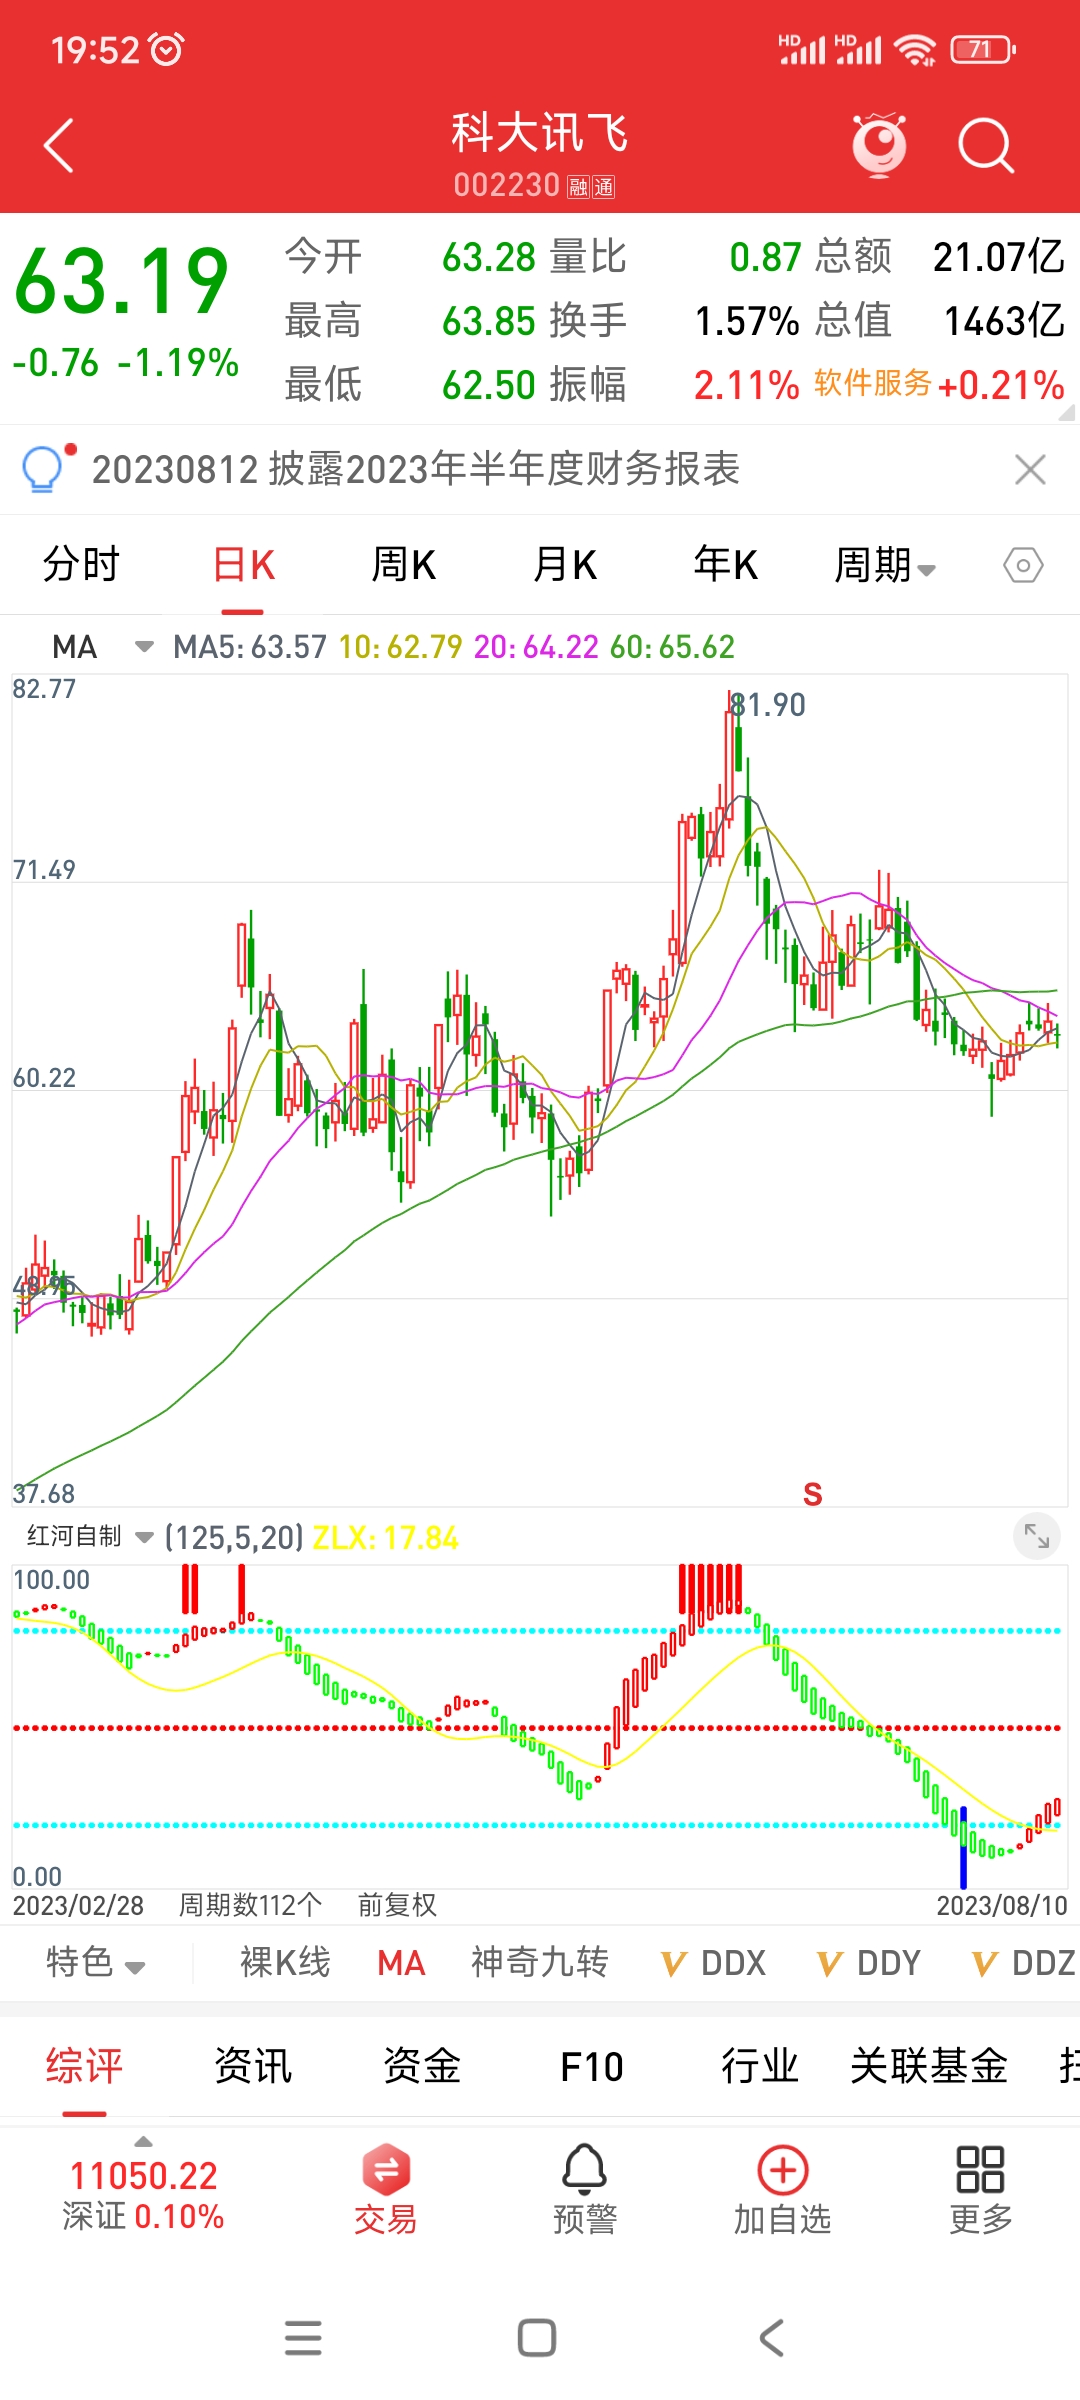Tap the 融通 margin tag icons
The width and height of the screenshot is (1080, 2400).
pos(591,187)
